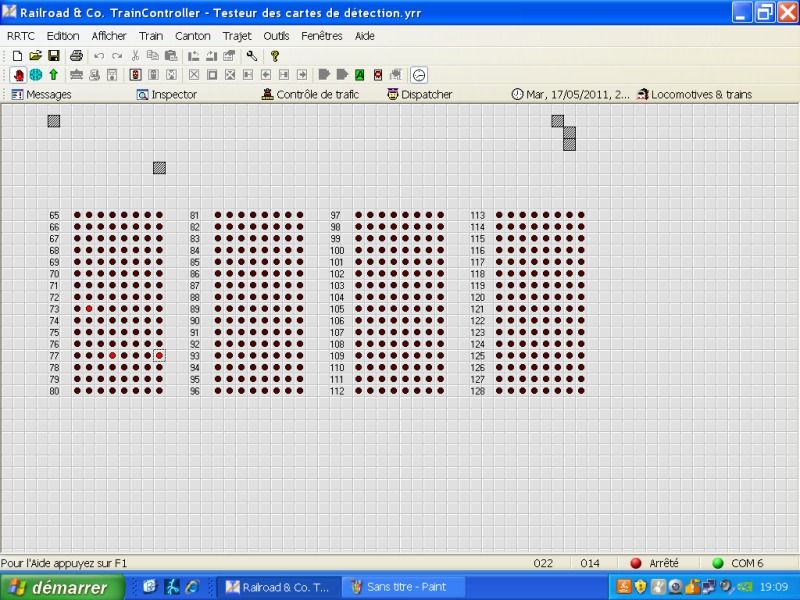
Task: Open the Canton menu
Action: click(193, 36)
